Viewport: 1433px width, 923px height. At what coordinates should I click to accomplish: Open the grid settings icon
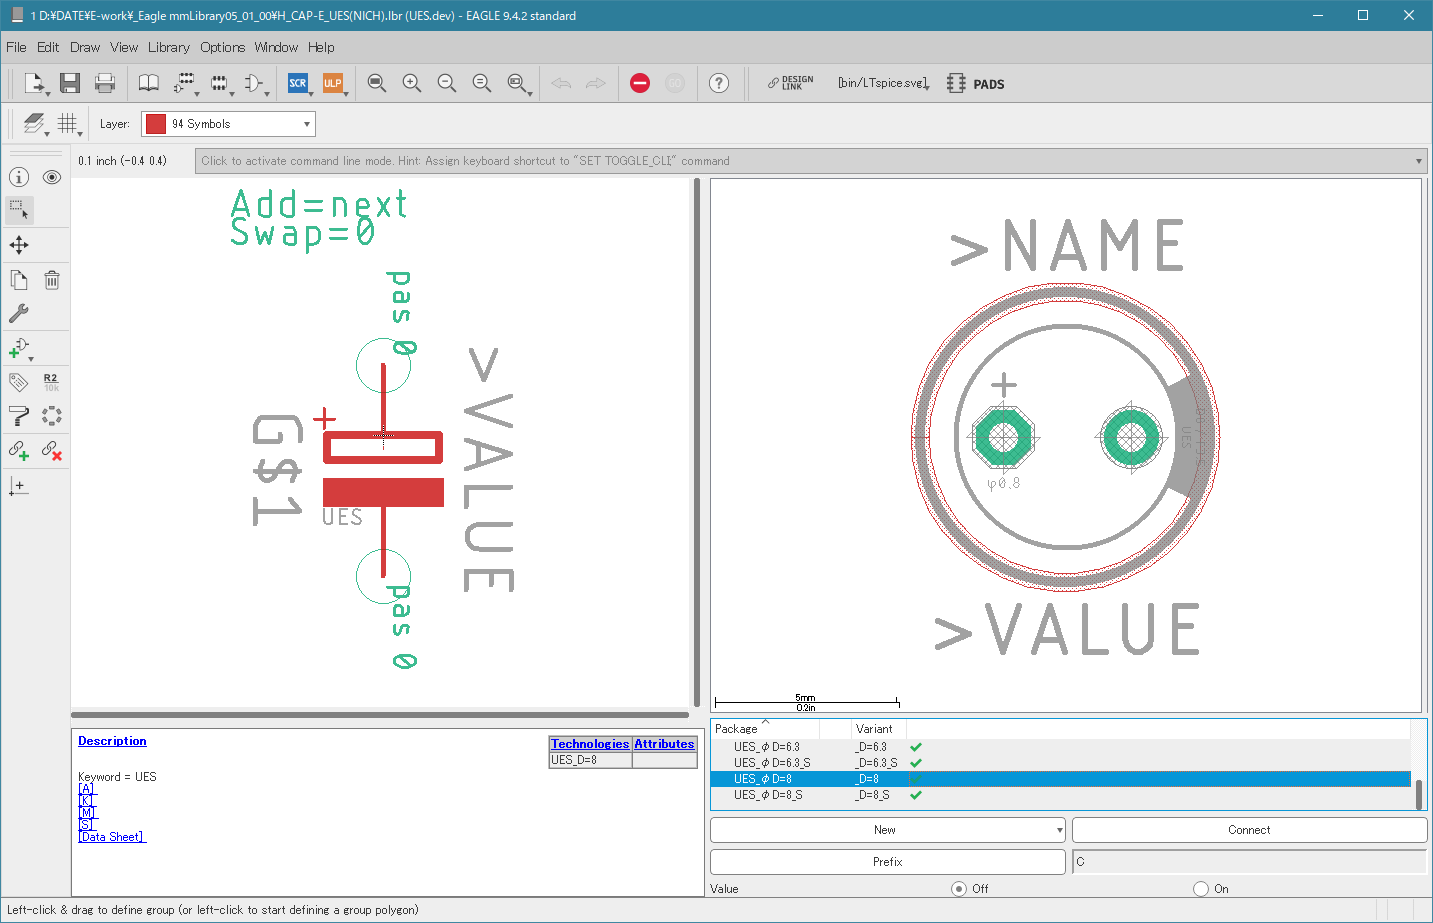coord(67,123)
